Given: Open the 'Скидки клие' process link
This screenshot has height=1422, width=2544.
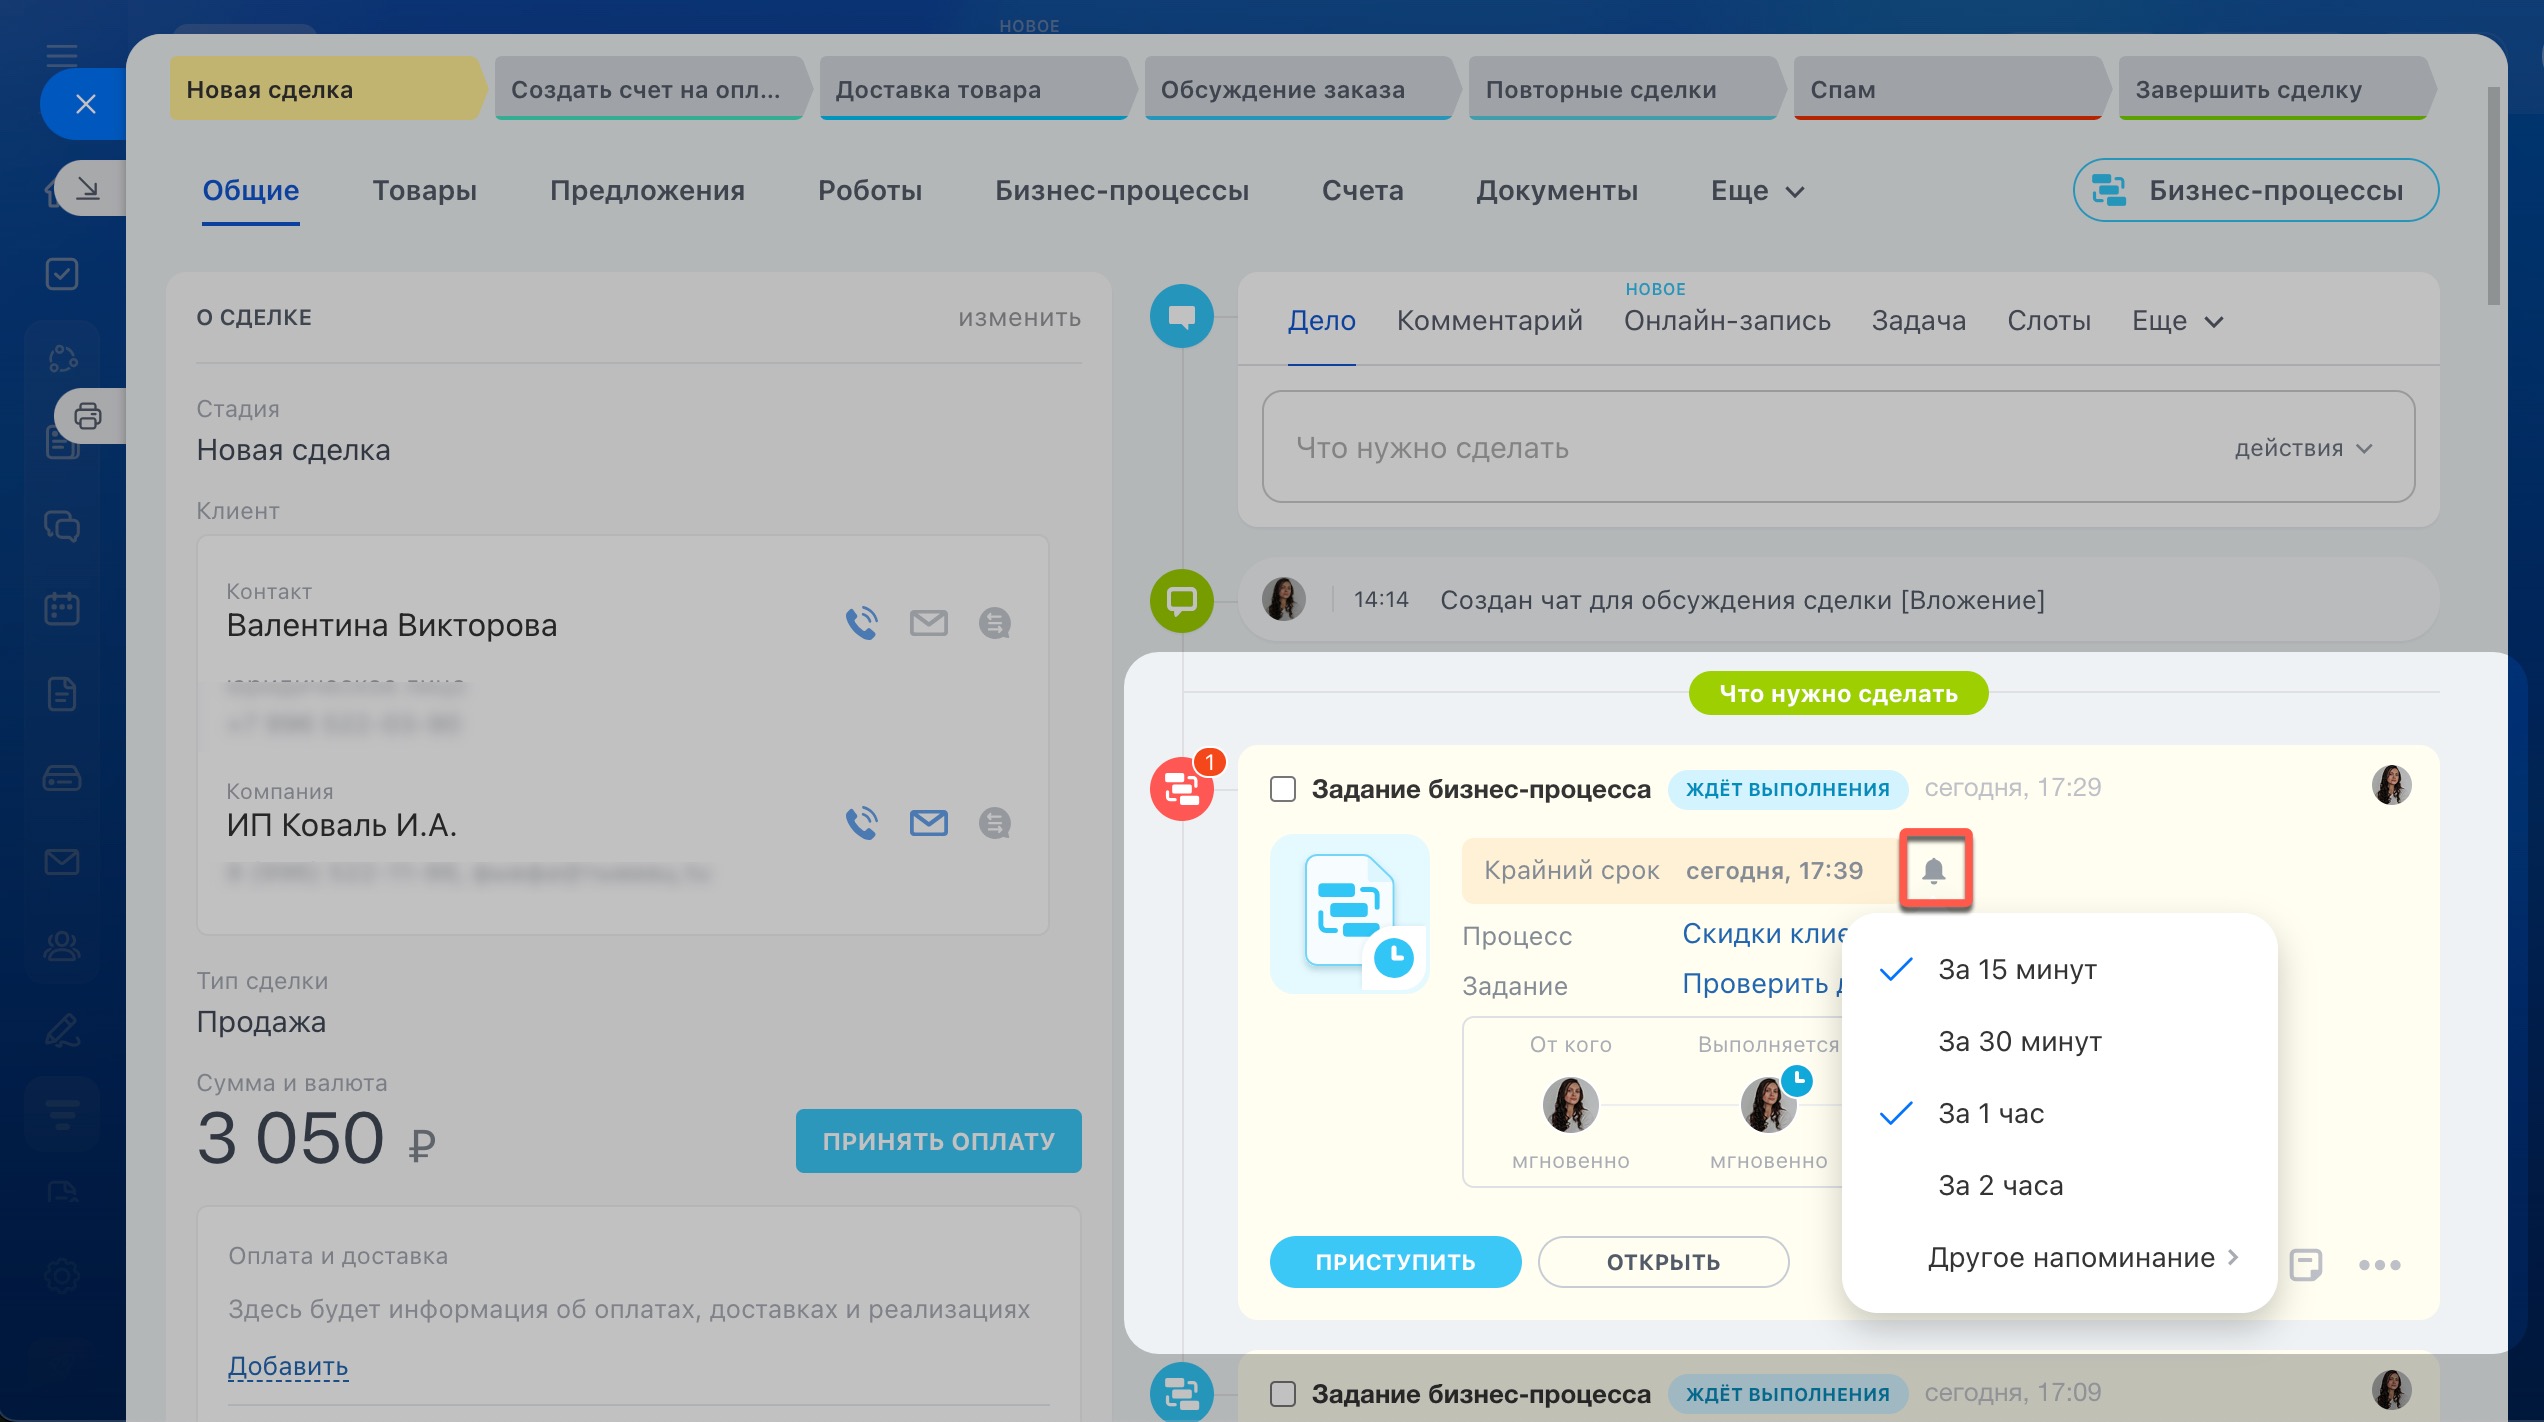Looking at the screenshot, I should [x=1765, y=934].
